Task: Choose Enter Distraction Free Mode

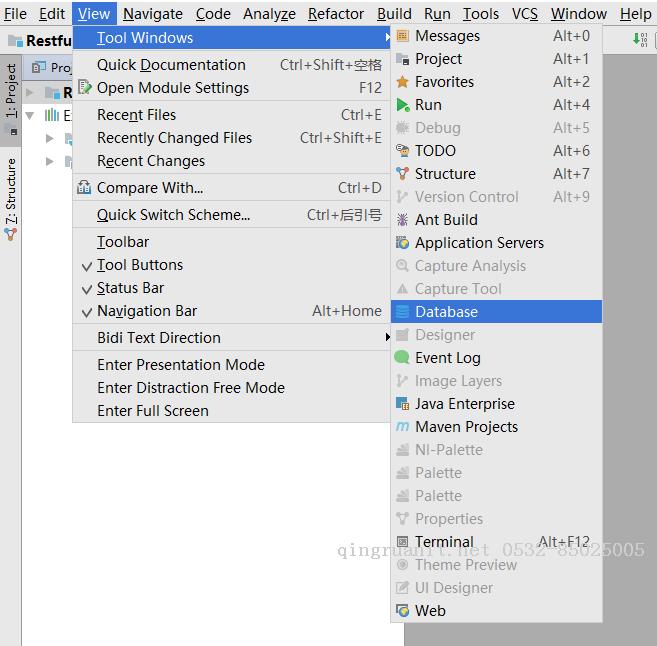Action: pyautogui.click(x=231, y=388)
